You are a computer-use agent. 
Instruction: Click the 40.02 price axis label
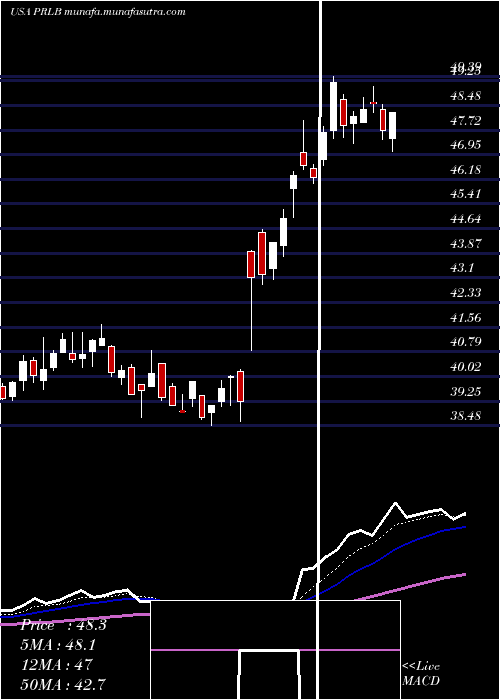tap(466, 367)
